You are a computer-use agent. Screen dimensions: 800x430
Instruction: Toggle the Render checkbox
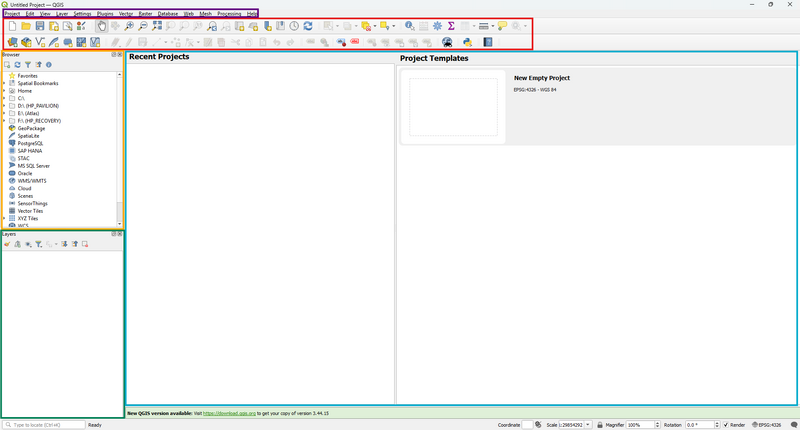coord(726,425)
